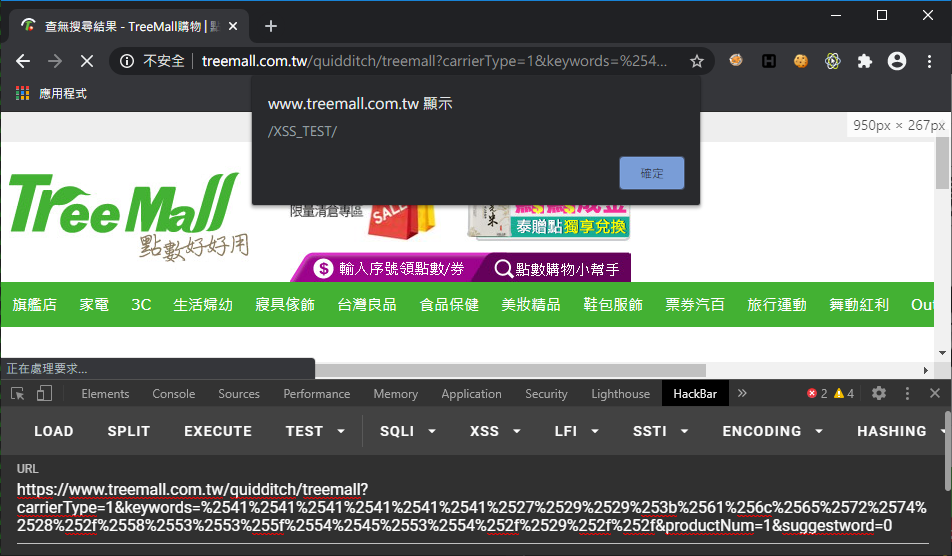Image resolution: width=952 pixels, height=556 pixels.
Task: Expand the ENCODING dropdown
Action: 772,431
